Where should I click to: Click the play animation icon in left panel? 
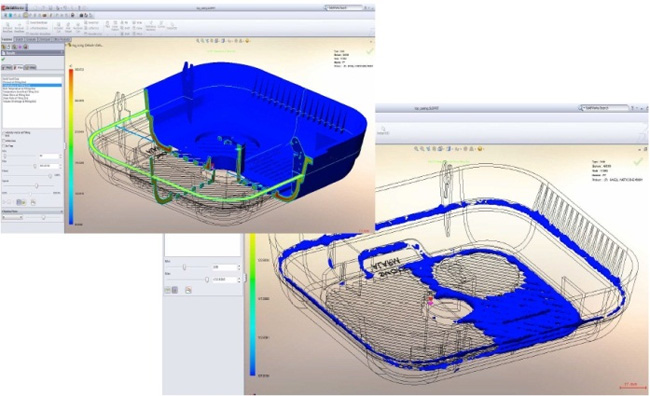[4, 202]
